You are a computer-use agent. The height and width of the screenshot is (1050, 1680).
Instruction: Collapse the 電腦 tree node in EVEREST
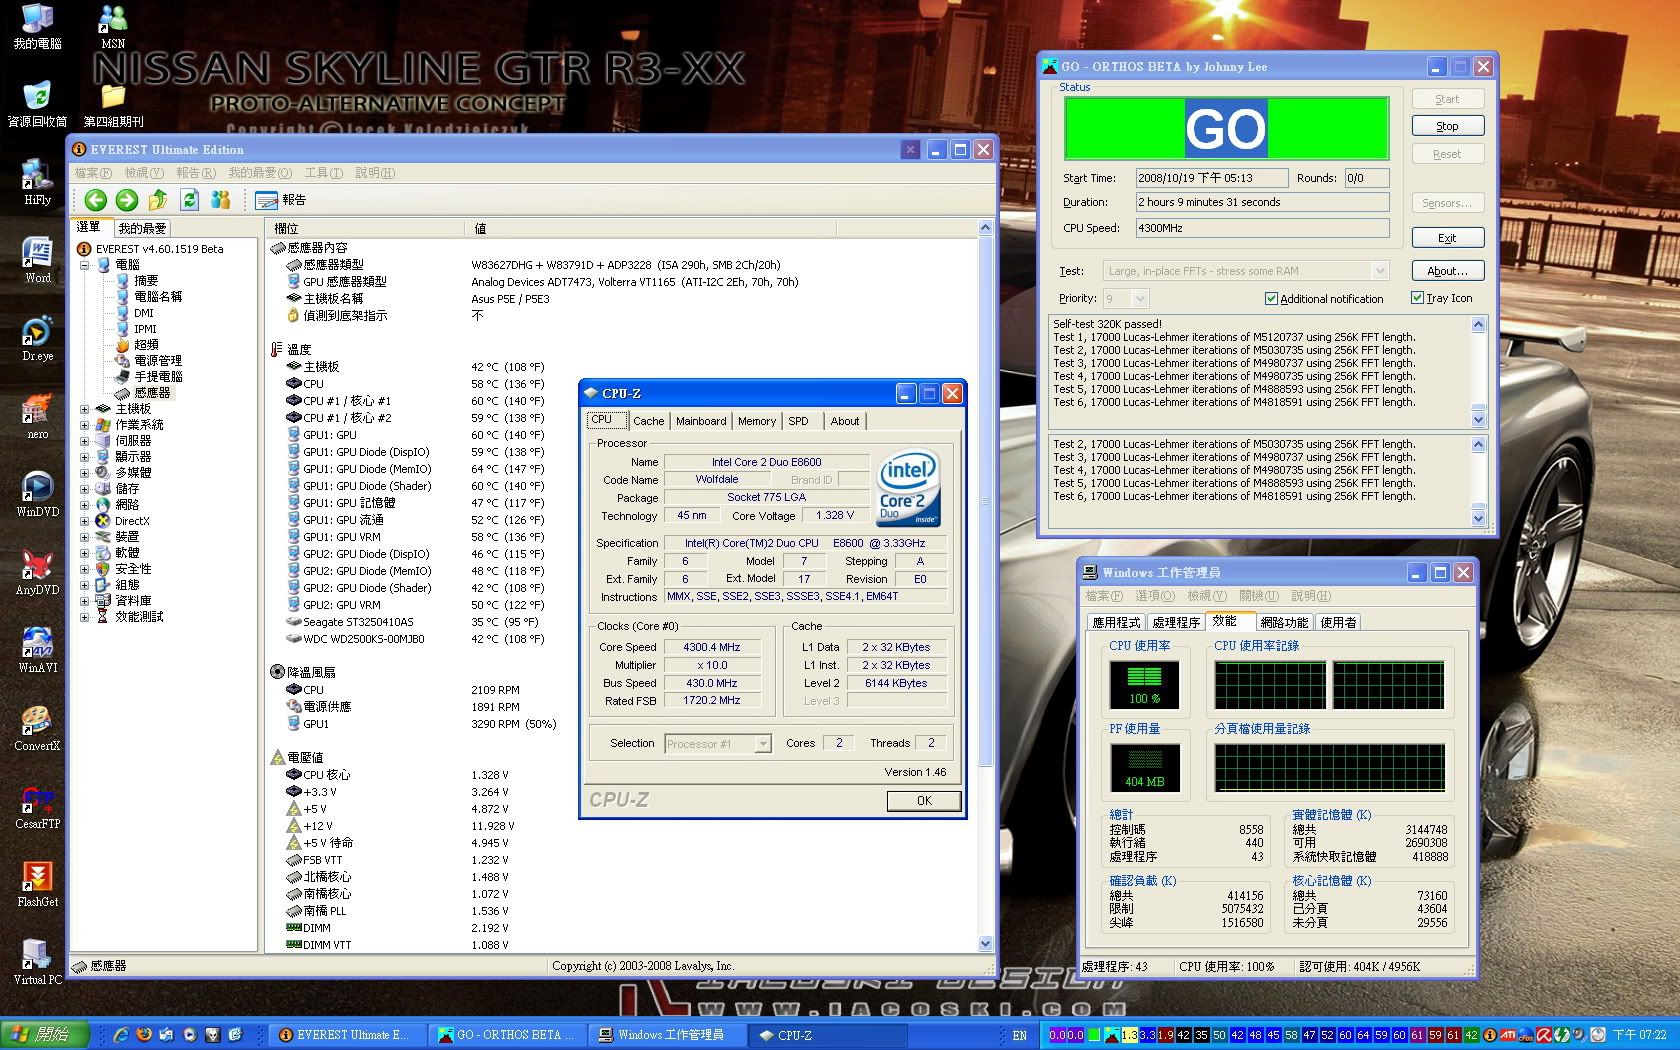[x=85, y=265]
